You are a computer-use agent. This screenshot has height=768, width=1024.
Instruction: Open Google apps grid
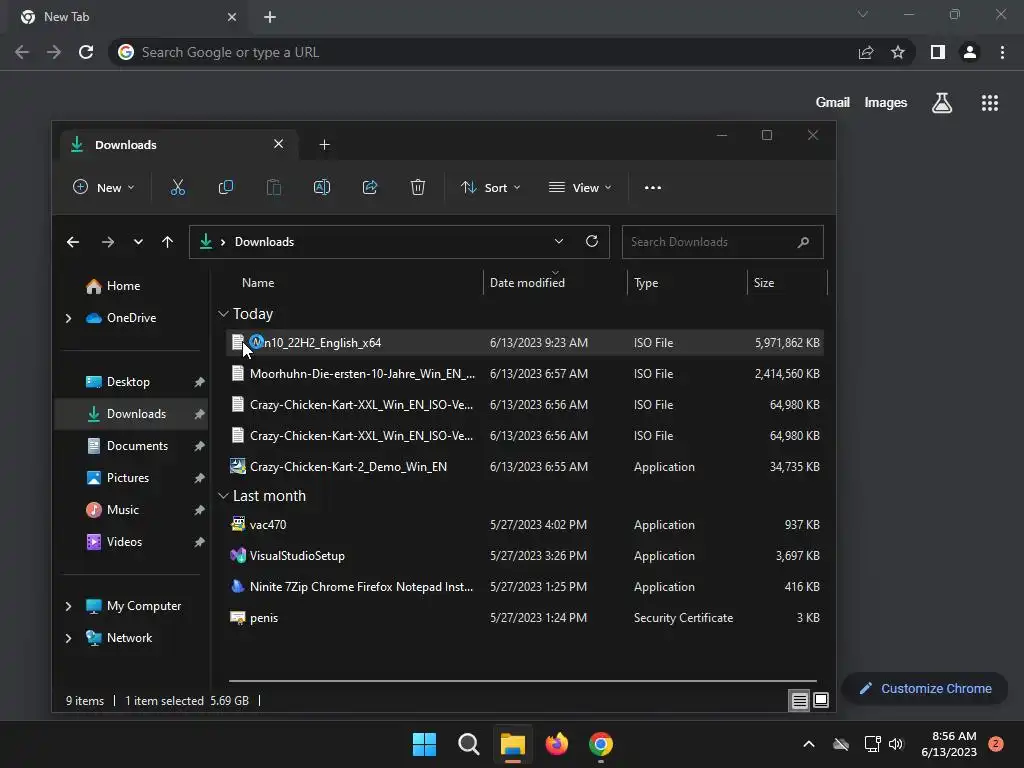(x=990, y=103)
